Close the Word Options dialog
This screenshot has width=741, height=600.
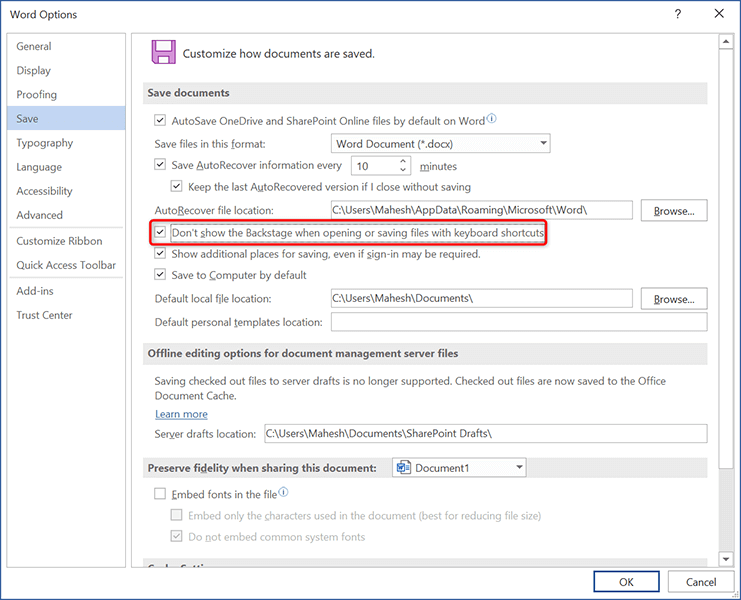[719, 14]
